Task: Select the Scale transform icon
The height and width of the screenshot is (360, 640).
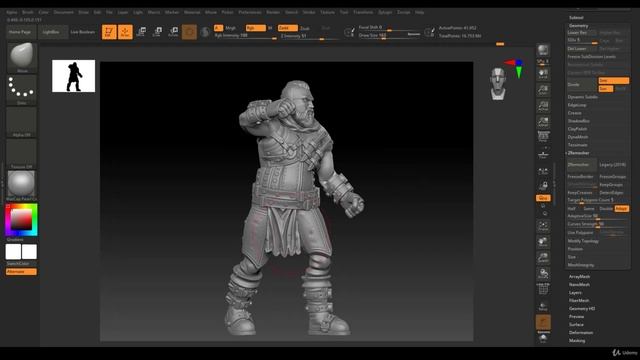Action: 157,32
